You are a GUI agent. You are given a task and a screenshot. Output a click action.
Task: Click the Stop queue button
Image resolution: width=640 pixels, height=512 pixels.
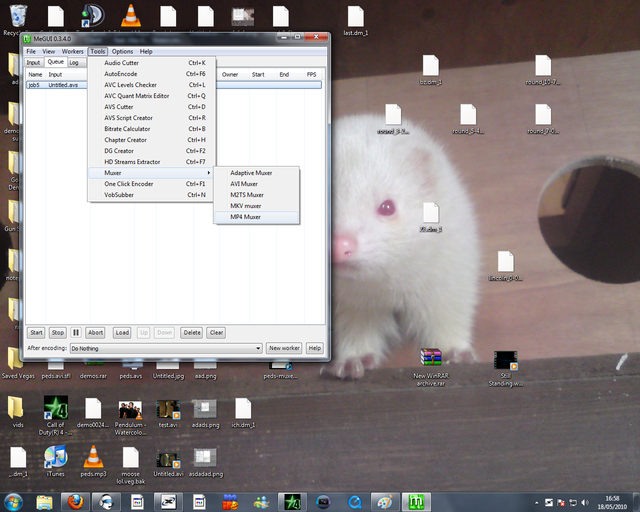(x=58, y=333)
